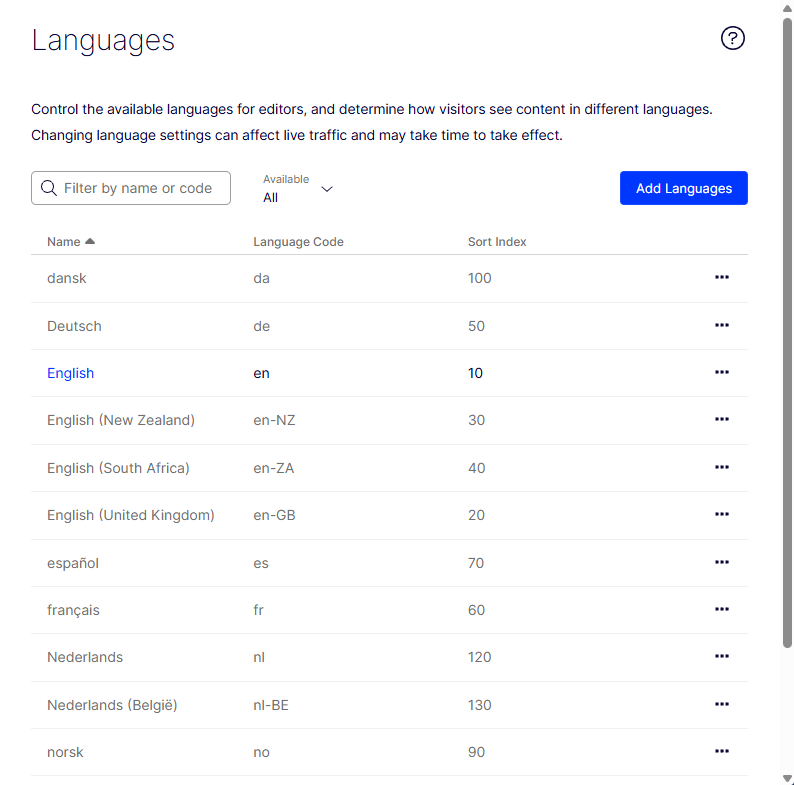Click sort index 60 for français
This screenshot has width=794, height=785.
coord(476,610)
